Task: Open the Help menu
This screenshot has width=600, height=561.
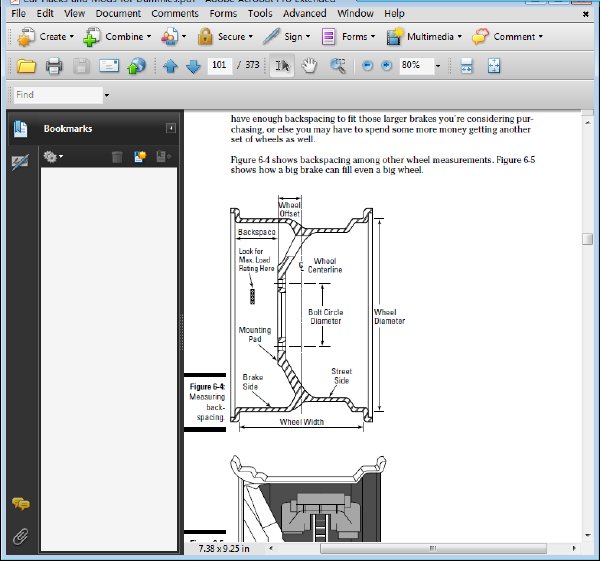Action: pos(394,13)
